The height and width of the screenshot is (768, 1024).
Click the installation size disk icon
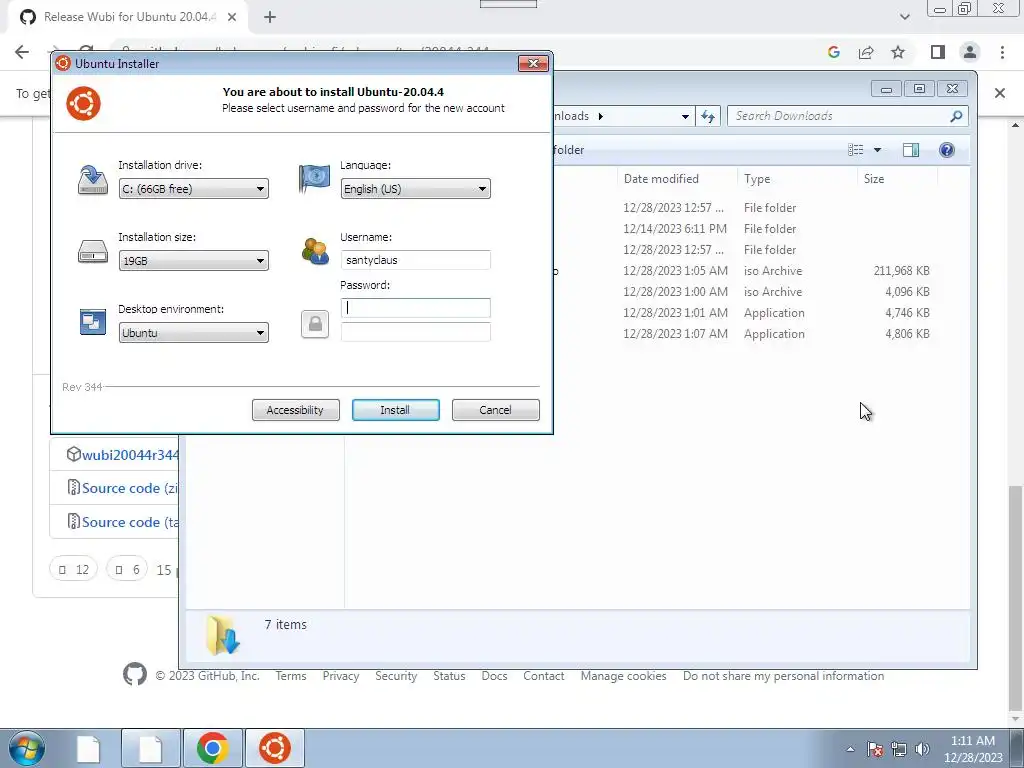(93, 251)
